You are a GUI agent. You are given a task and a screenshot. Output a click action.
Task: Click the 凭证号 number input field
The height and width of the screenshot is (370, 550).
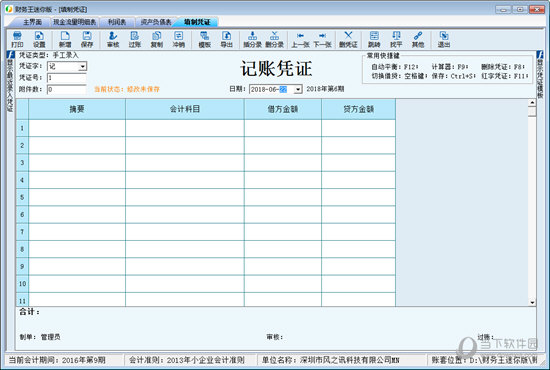[67, 78]
